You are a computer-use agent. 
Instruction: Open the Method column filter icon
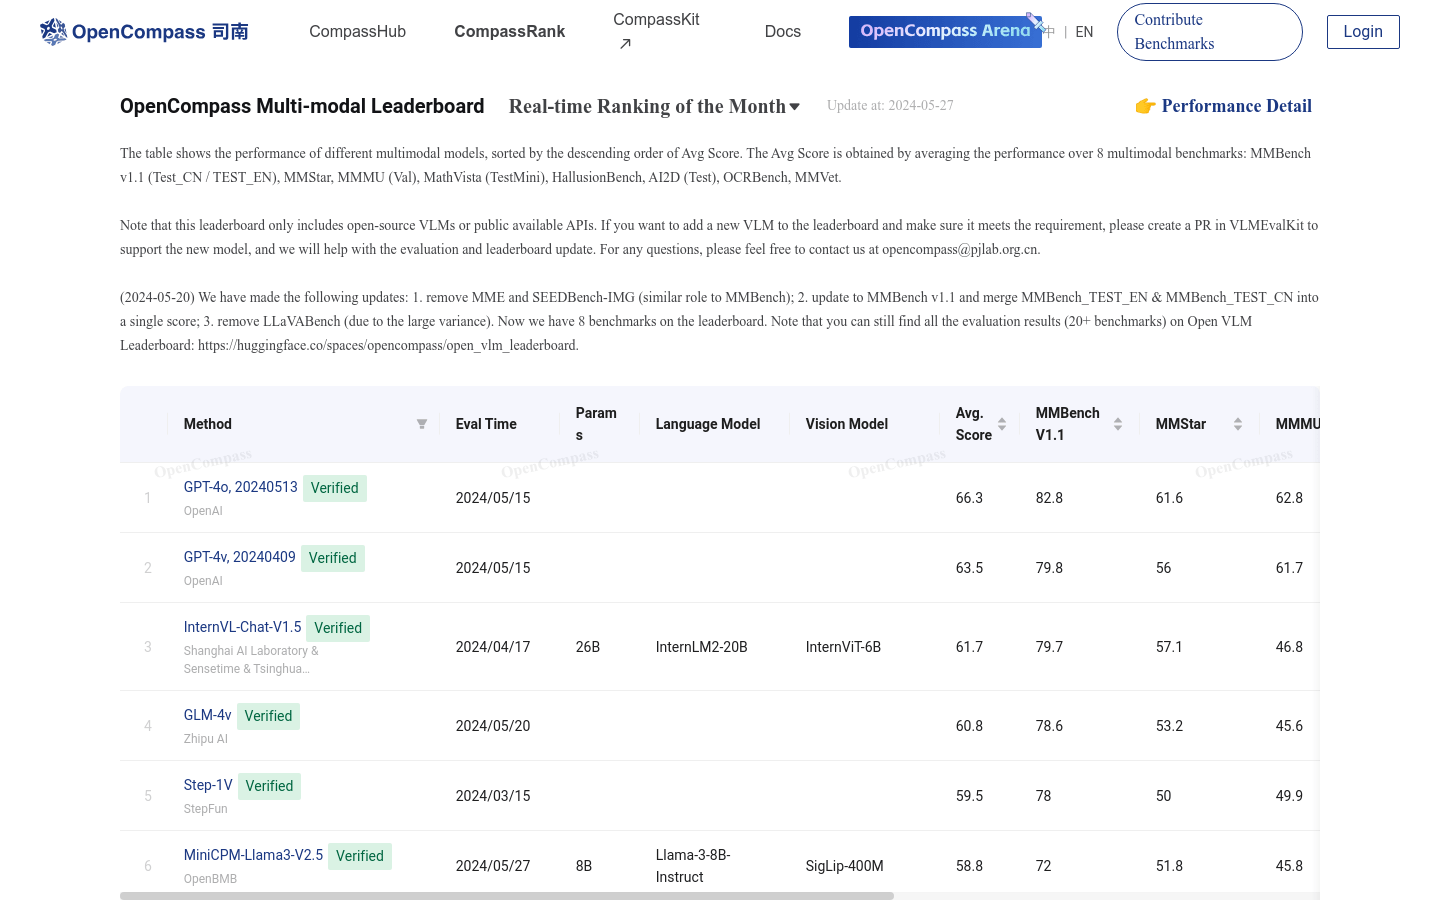(x=422, y=424)
